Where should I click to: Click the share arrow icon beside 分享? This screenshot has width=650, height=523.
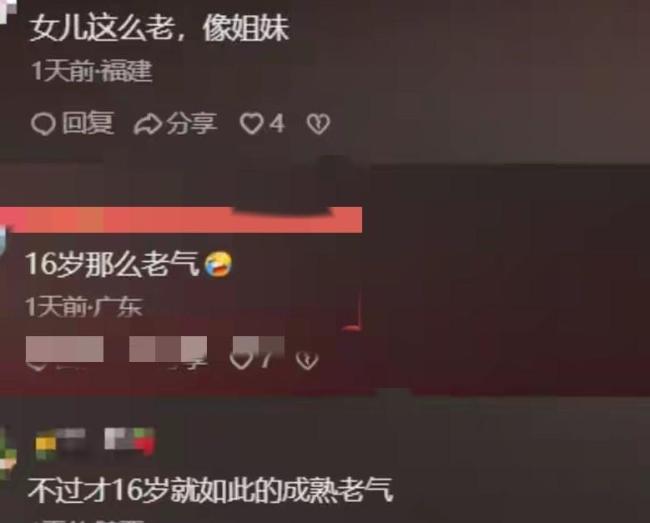[148, 124]
